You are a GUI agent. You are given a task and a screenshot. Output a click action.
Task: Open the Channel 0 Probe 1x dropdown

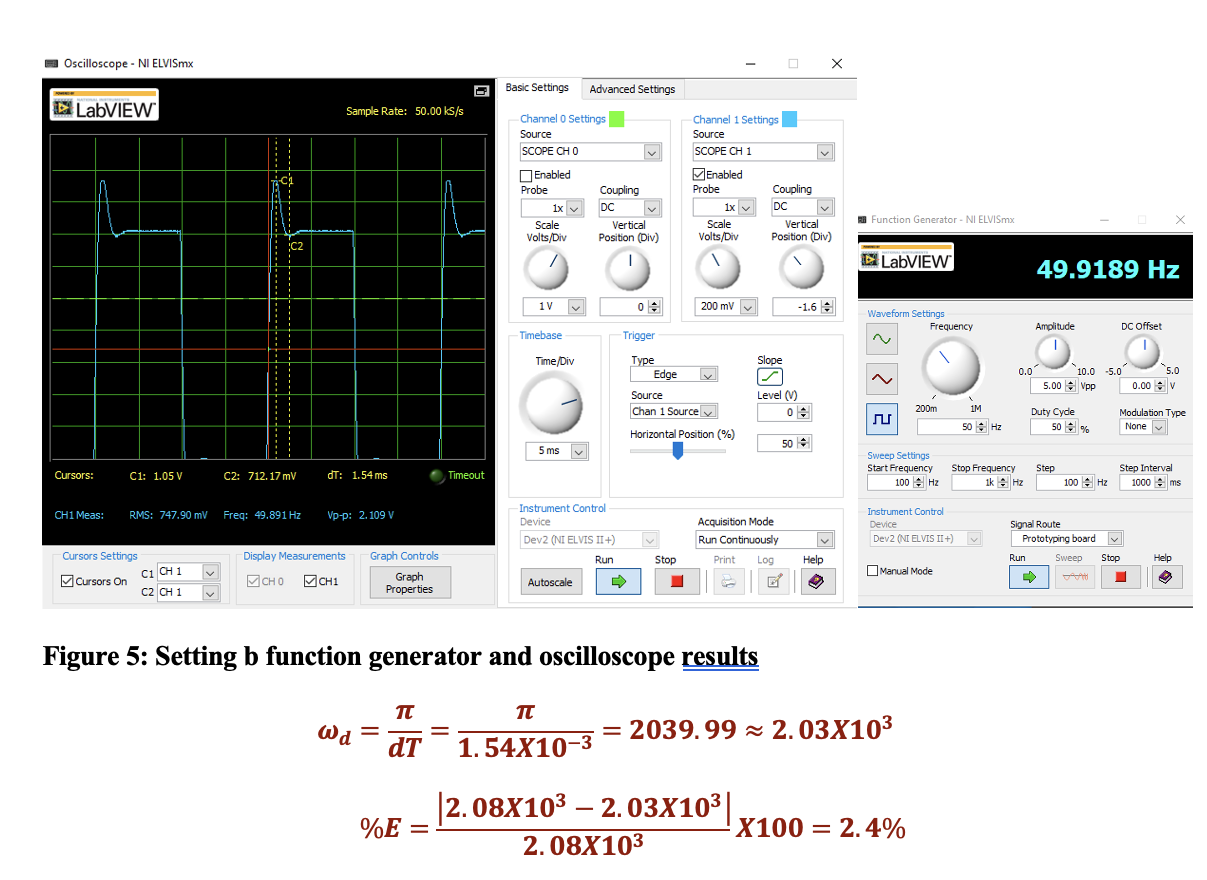pos(552,208)
